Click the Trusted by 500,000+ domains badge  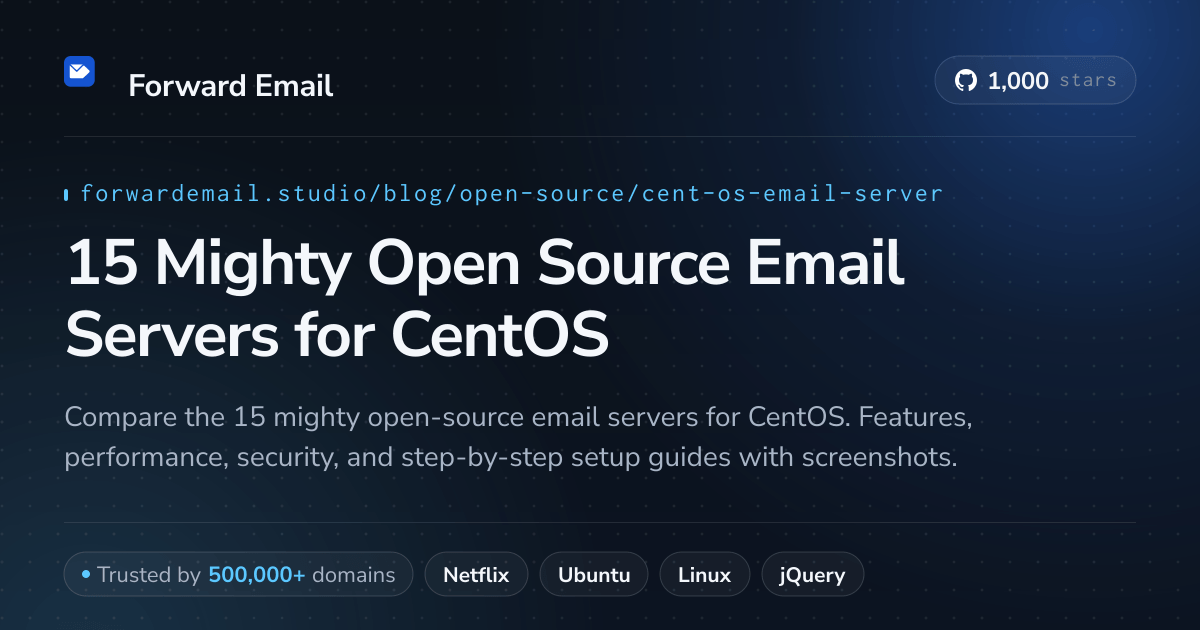[x=238, y=575]
